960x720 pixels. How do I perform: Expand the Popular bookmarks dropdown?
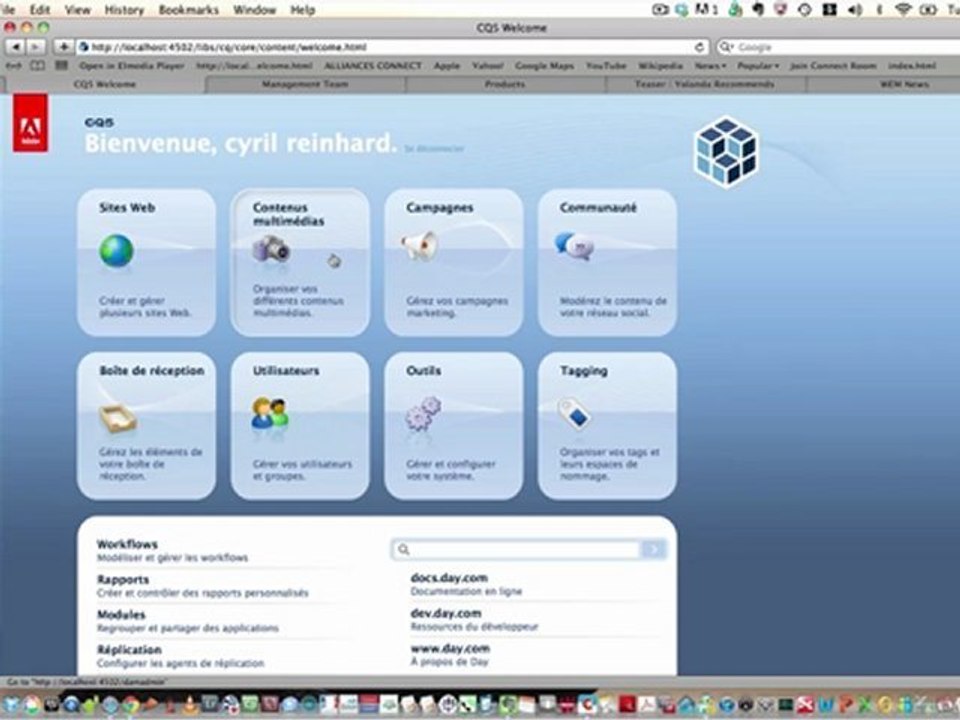tap(758, 66)
